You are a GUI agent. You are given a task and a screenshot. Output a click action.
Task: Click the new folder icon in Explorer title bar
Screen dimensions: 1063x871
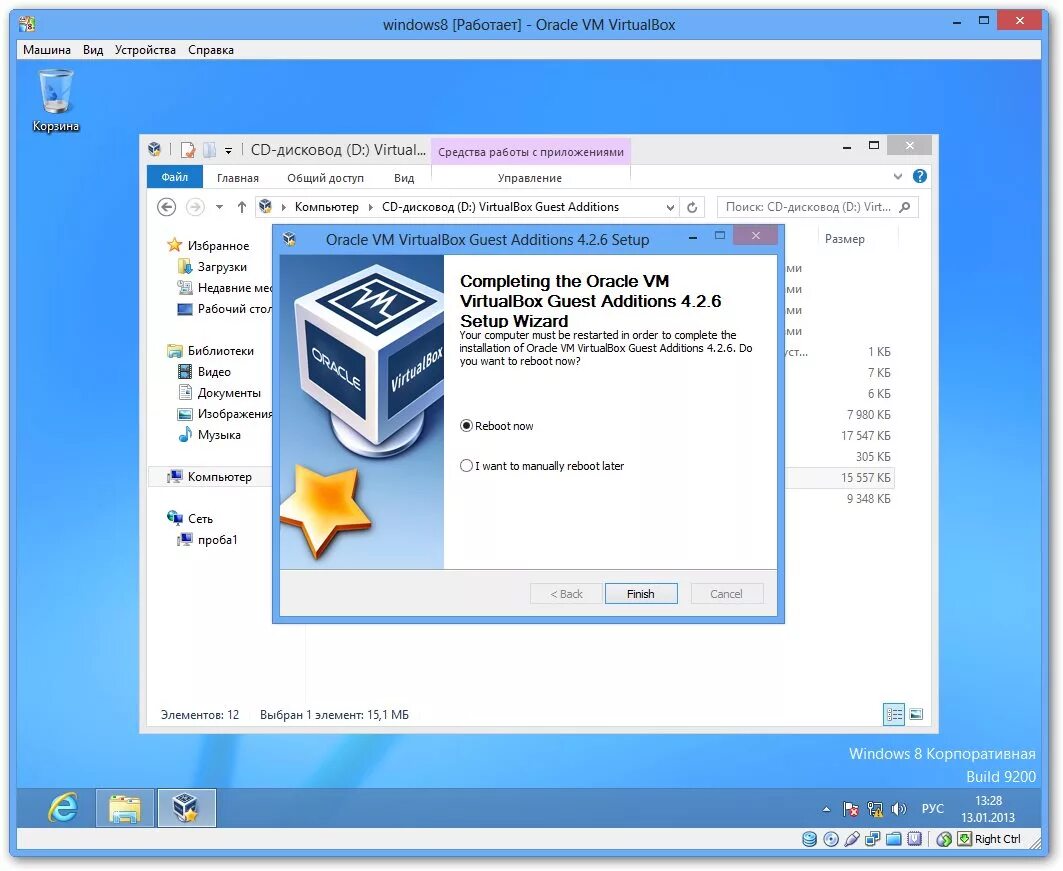(x=209, y=150)
